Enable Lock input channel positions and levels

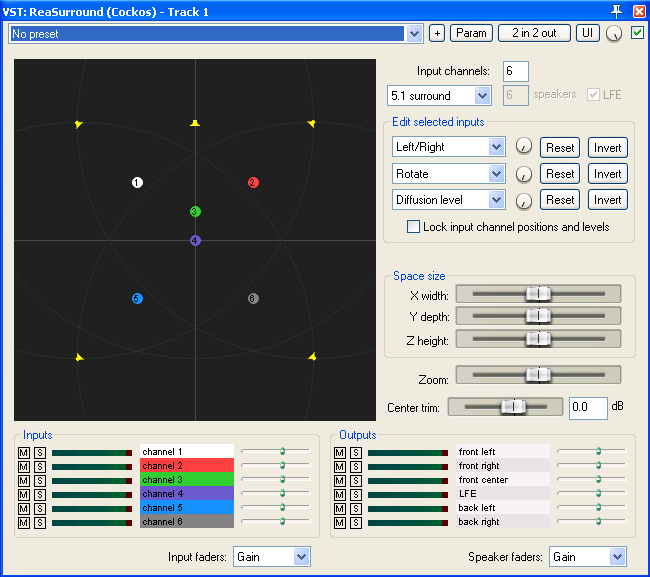[413, 227]
